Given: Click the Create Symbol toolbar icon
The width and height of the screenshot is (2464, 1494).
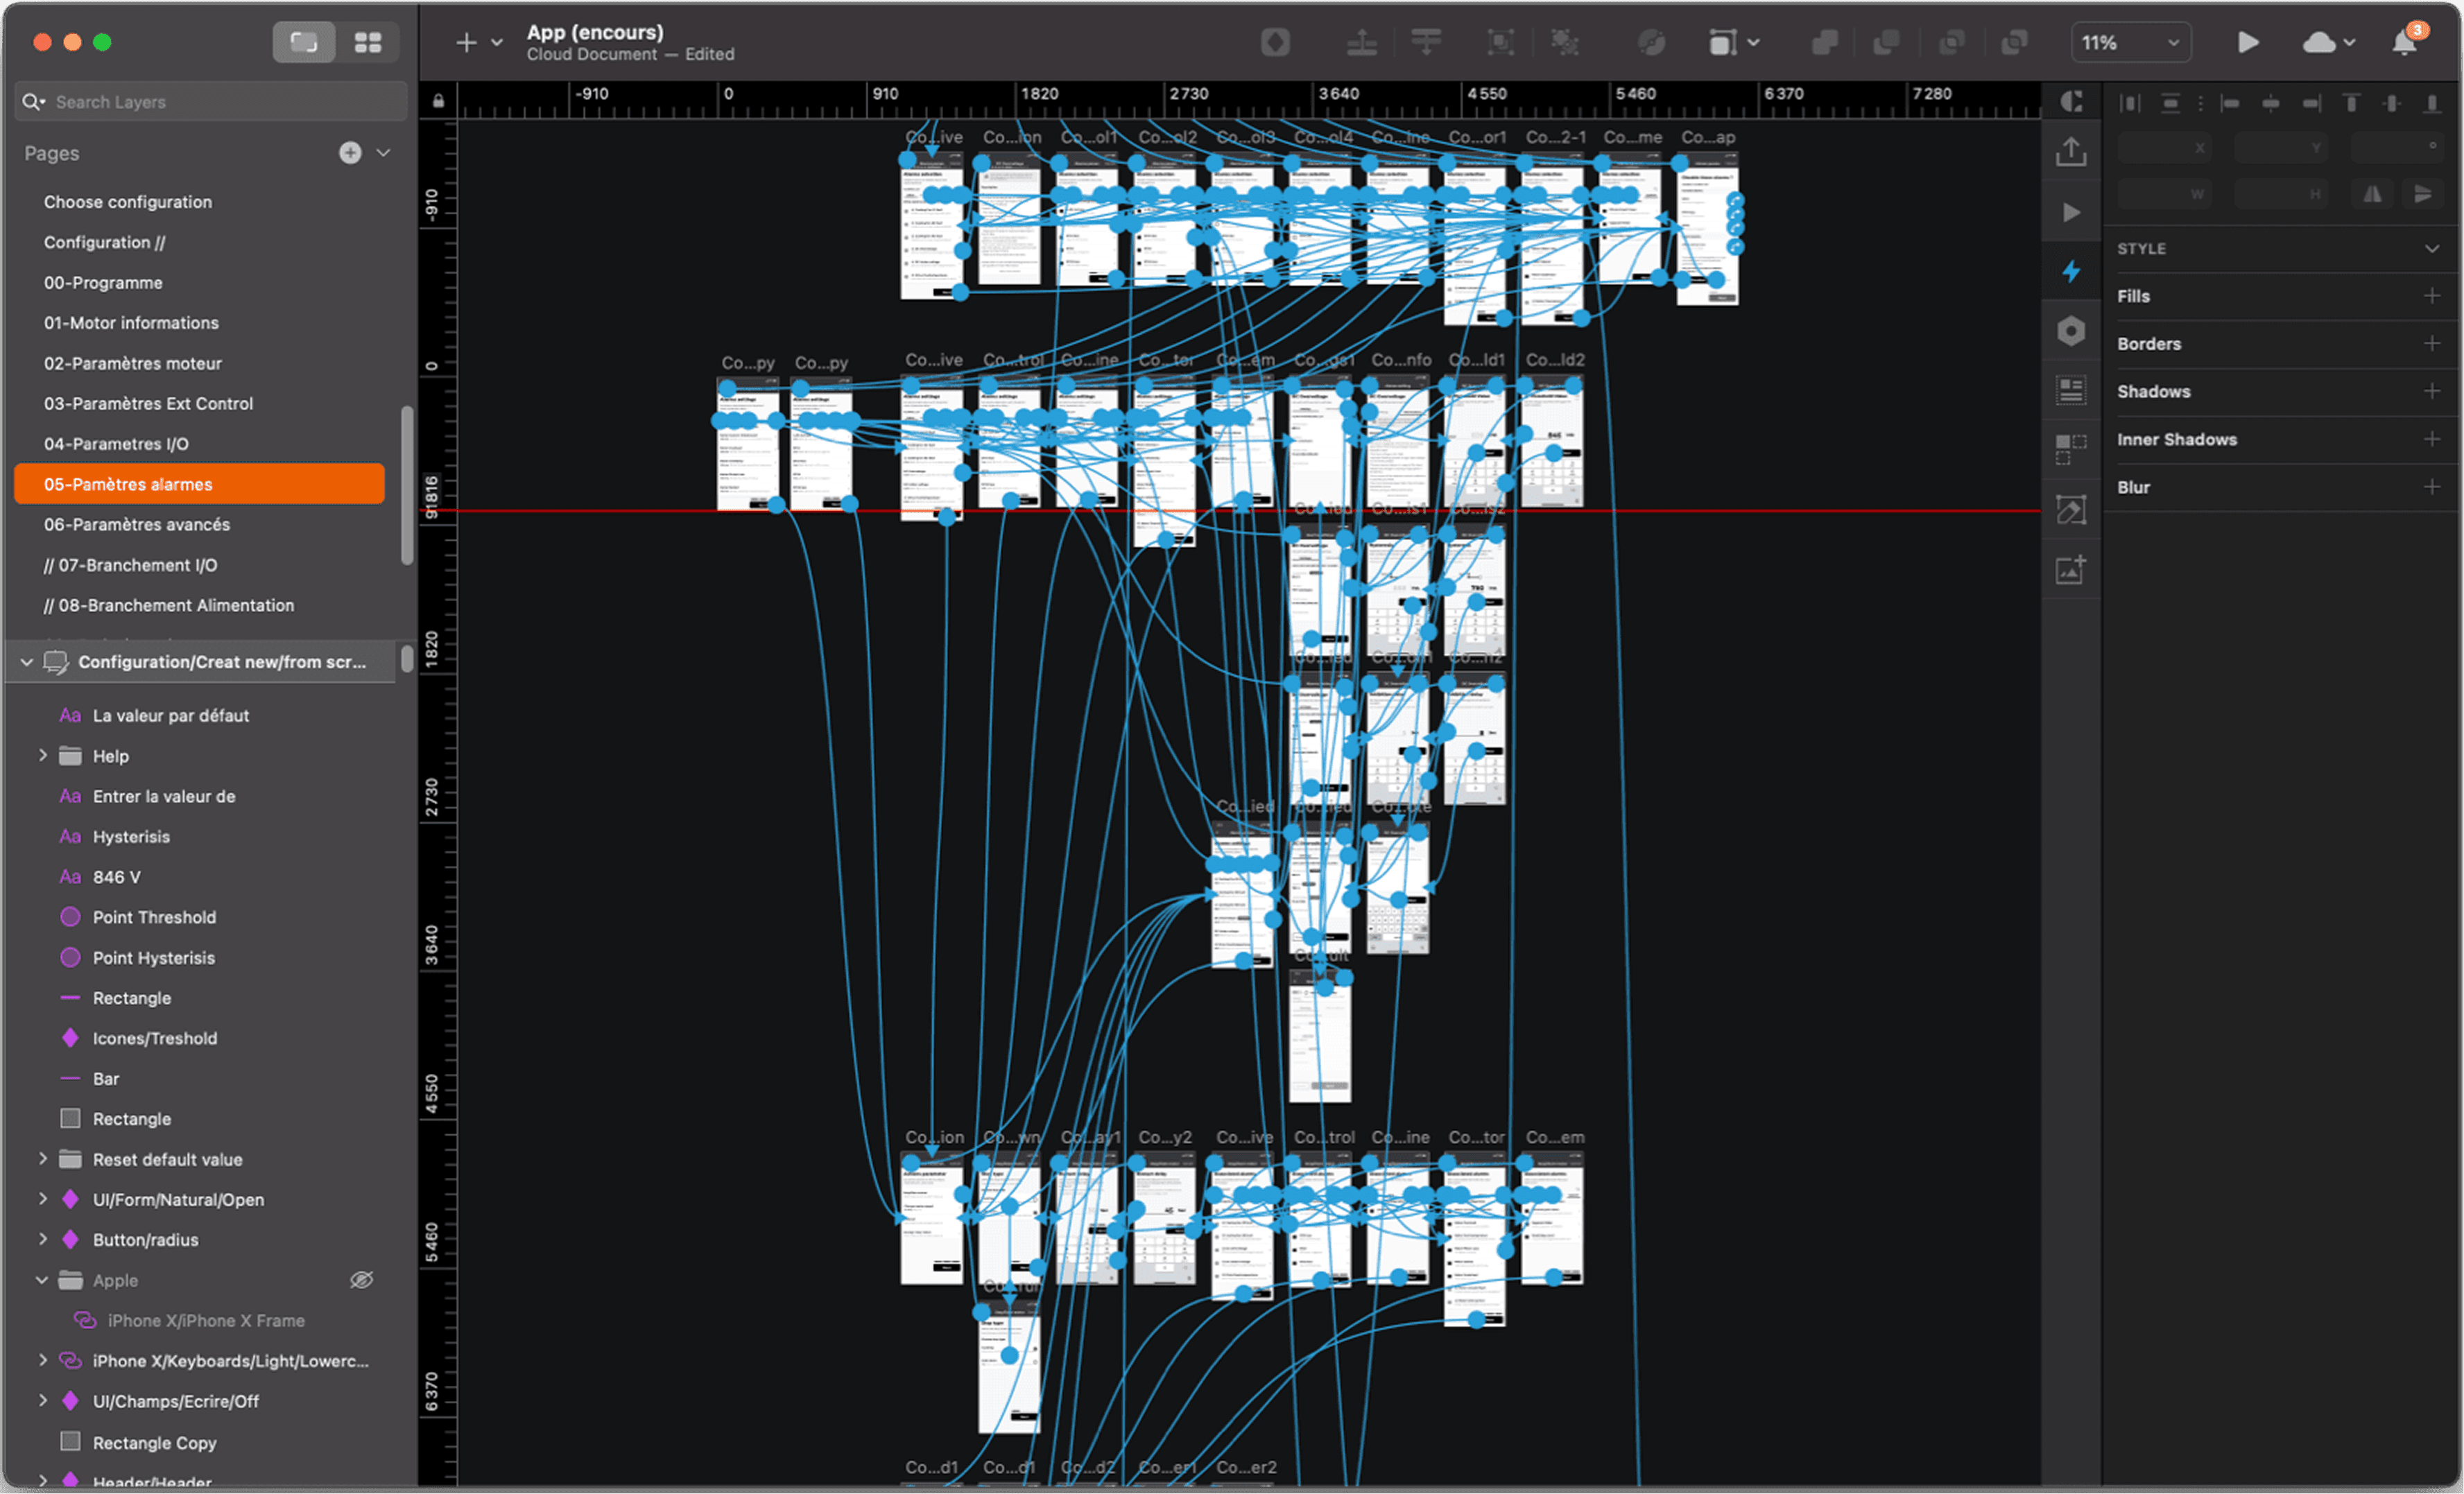Looking at the screenshot, I should click(x=1275, y=42).
